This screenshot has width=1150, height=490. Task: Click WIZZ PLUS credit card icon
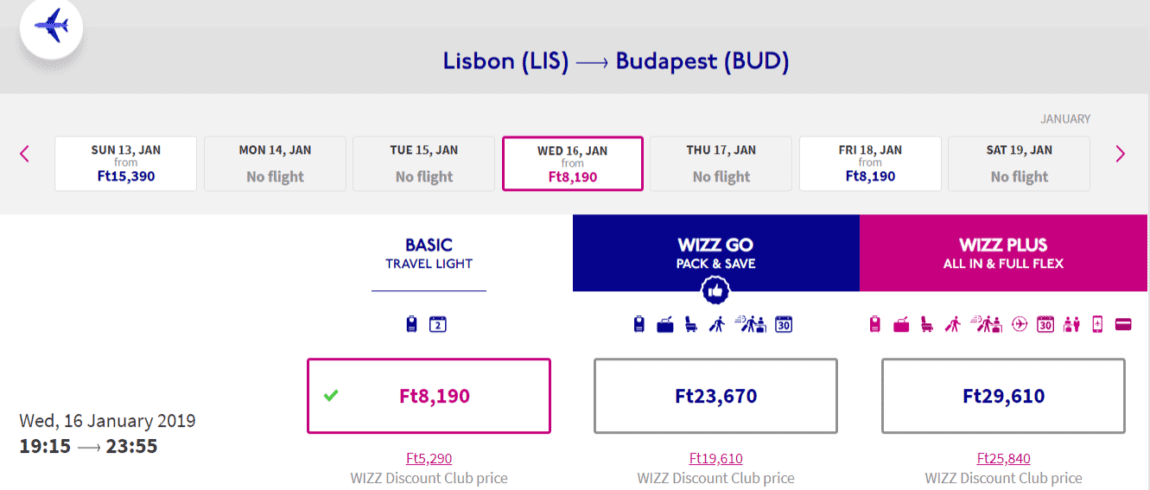click(1123, 324)
